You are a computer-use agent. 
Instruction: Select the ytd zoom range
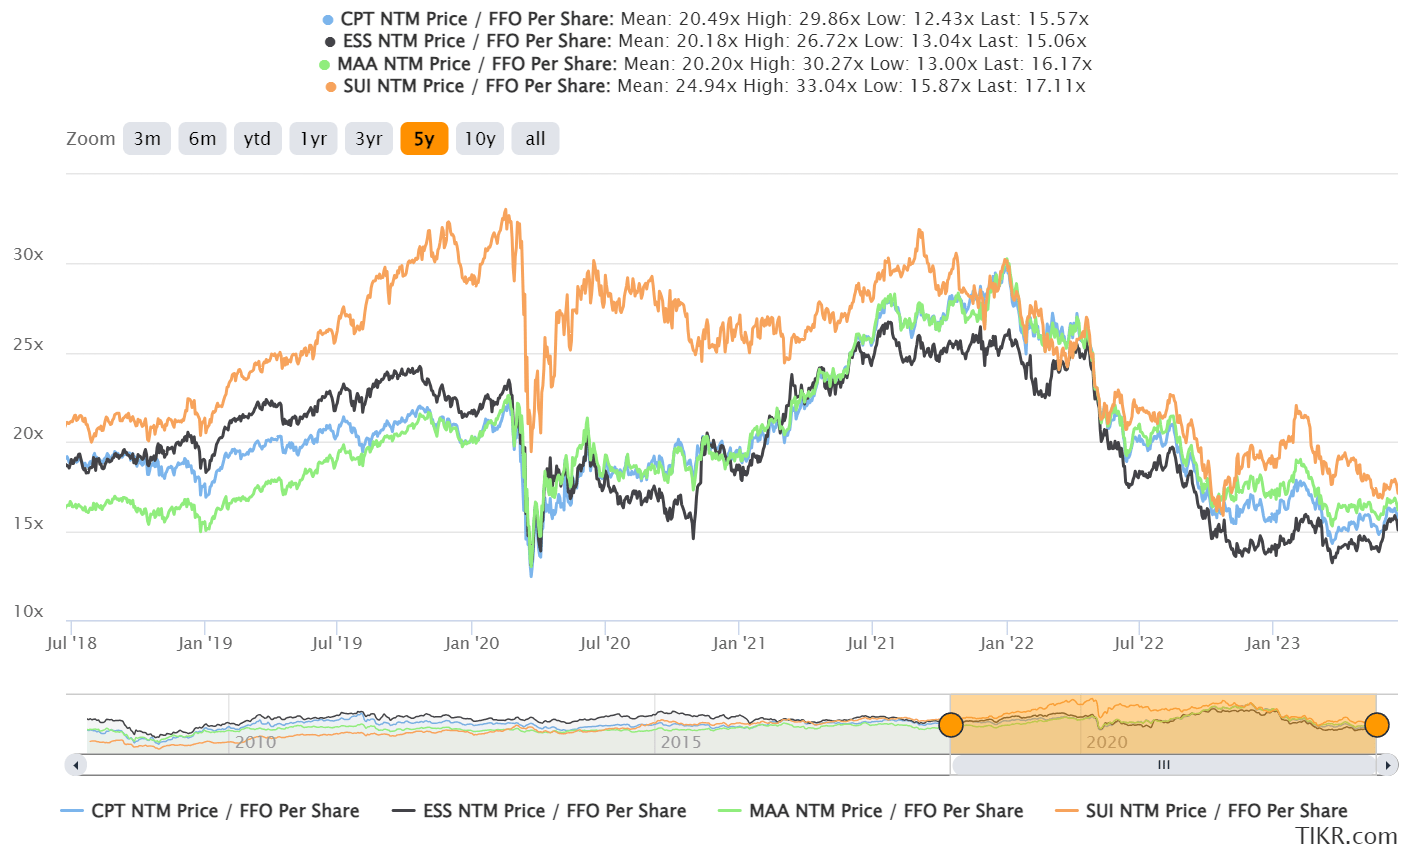[258, 139]
